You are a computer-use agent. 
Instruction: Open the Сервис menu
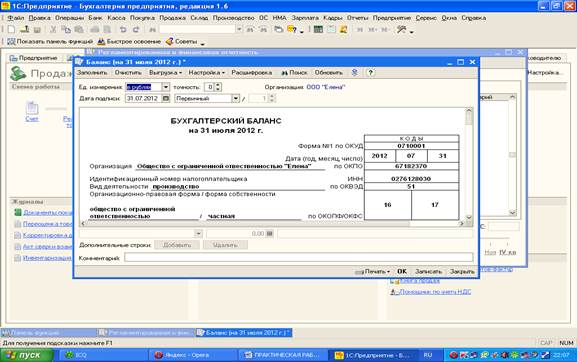(426, 18)
